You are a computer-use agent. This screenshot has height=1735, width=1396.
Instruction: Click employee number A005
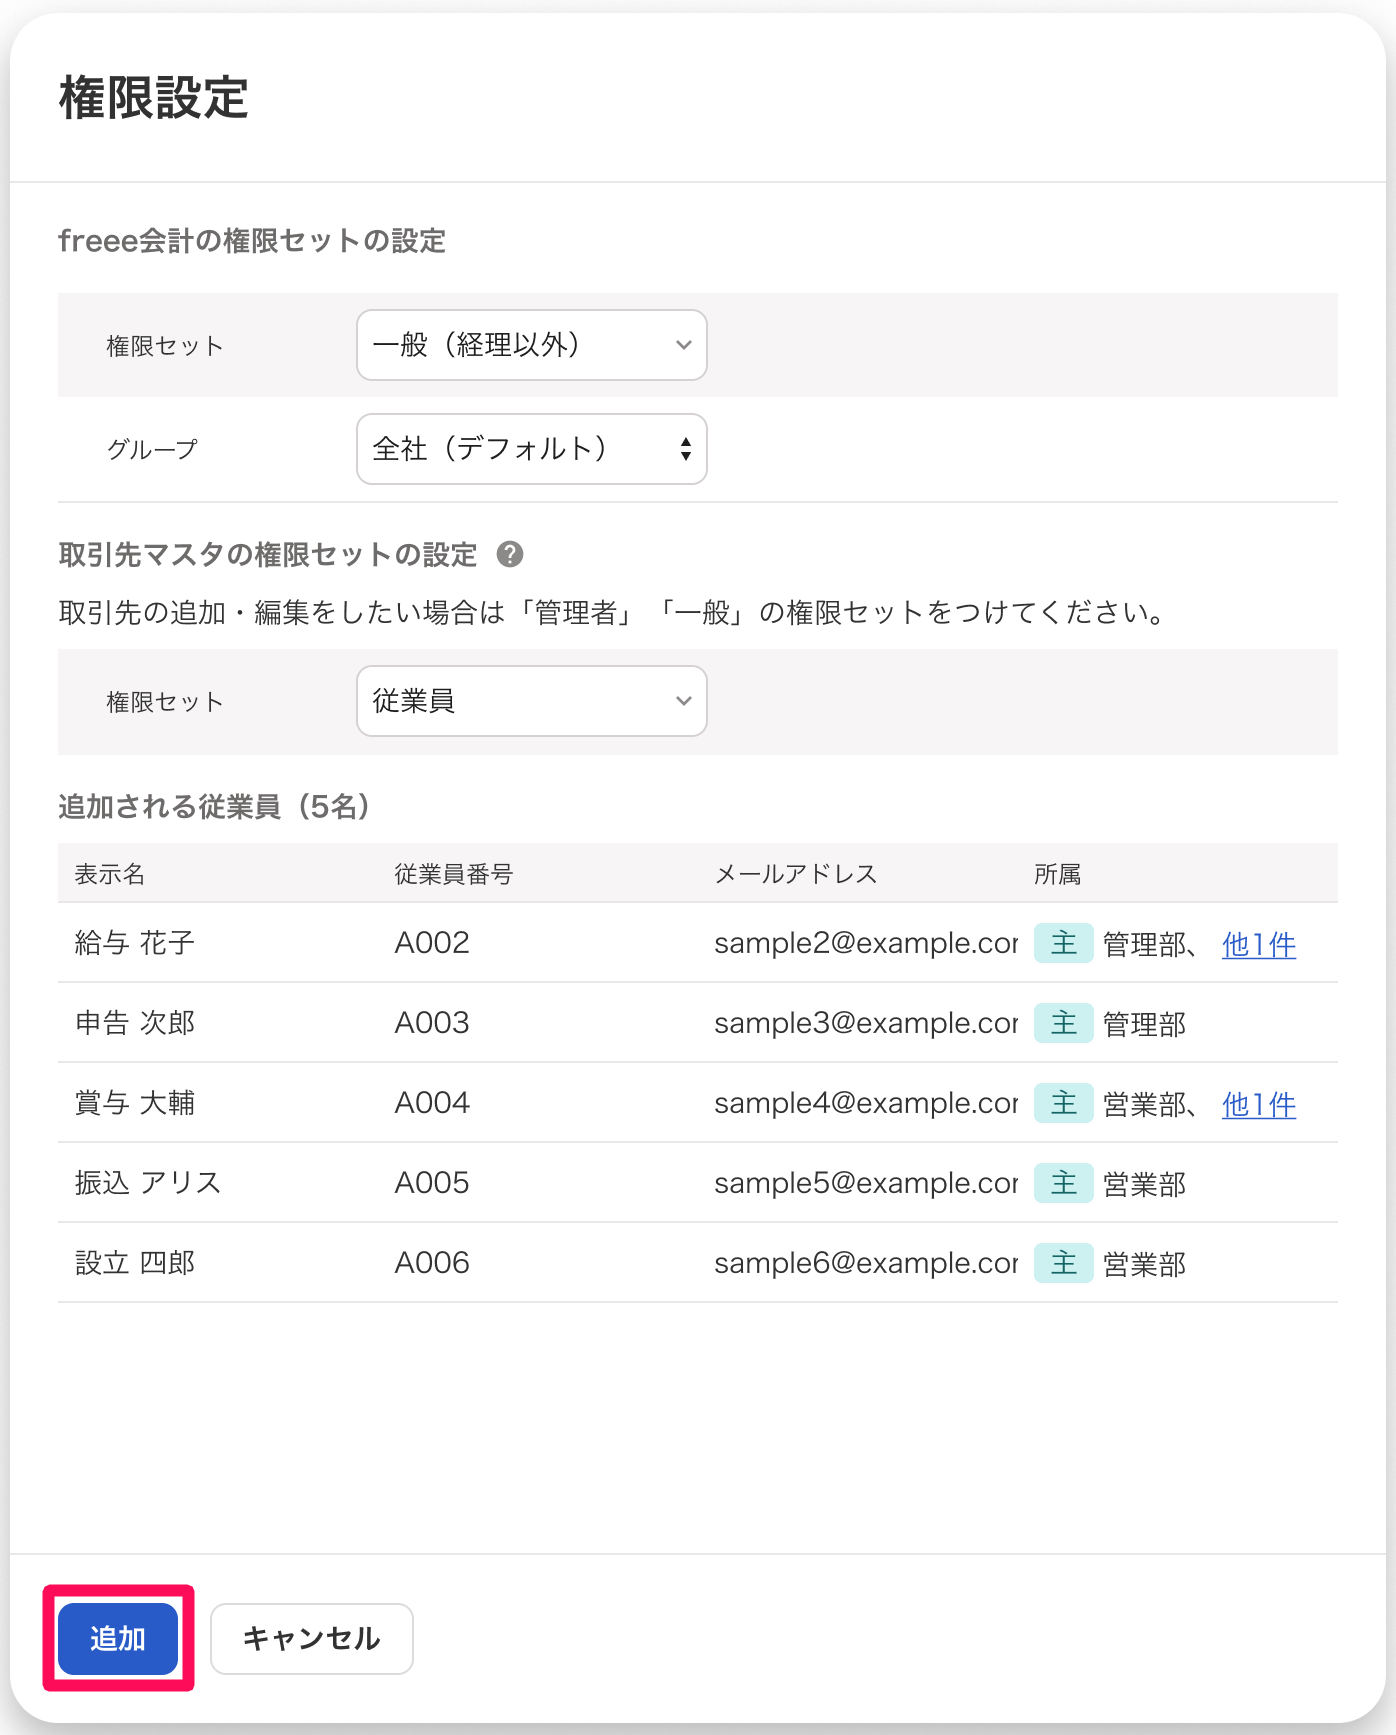(x=432, y=1183)
